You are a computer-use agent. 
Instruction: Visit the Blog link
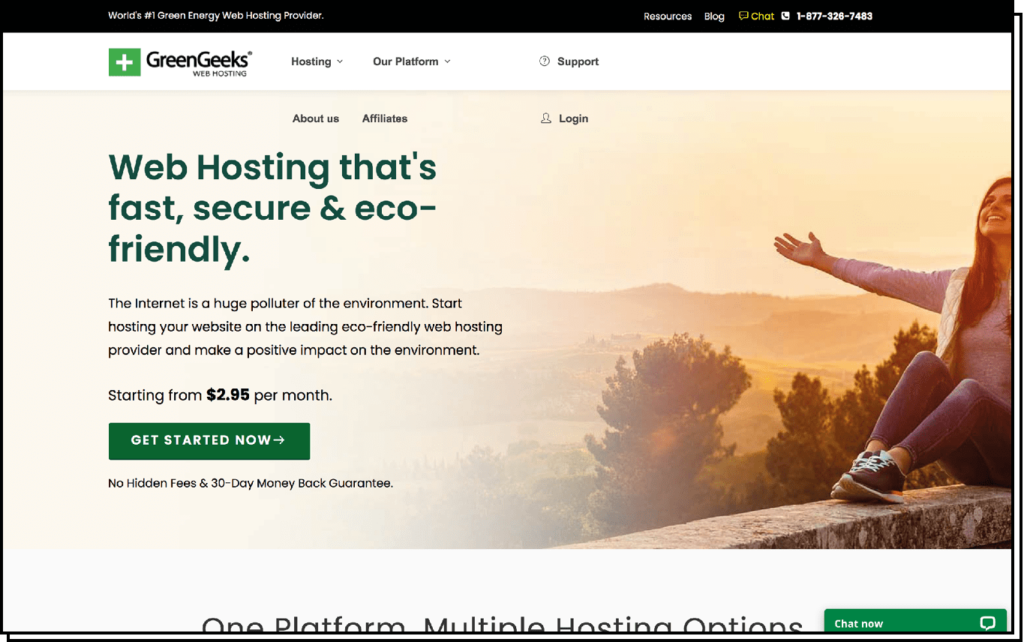click(x=714, y=16)
